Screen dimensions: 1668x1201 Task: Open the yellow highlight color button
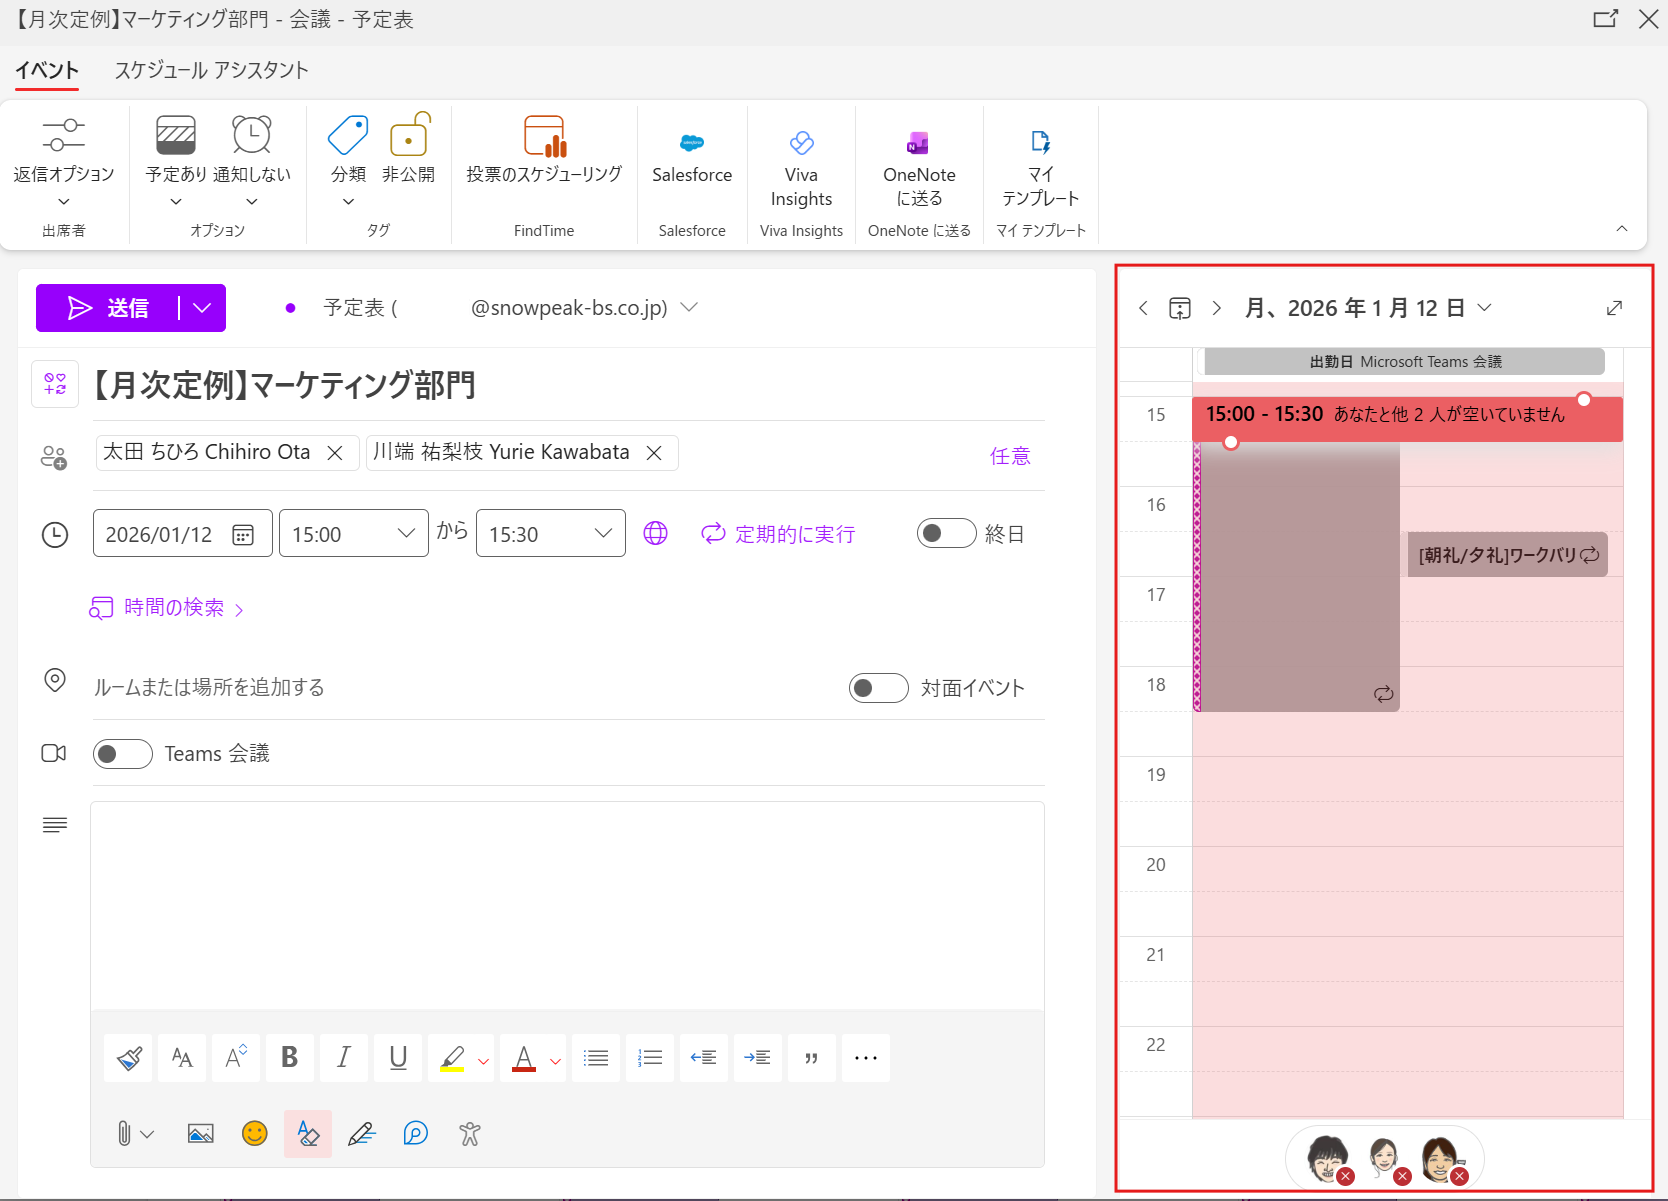click(x=452, y=1057)
